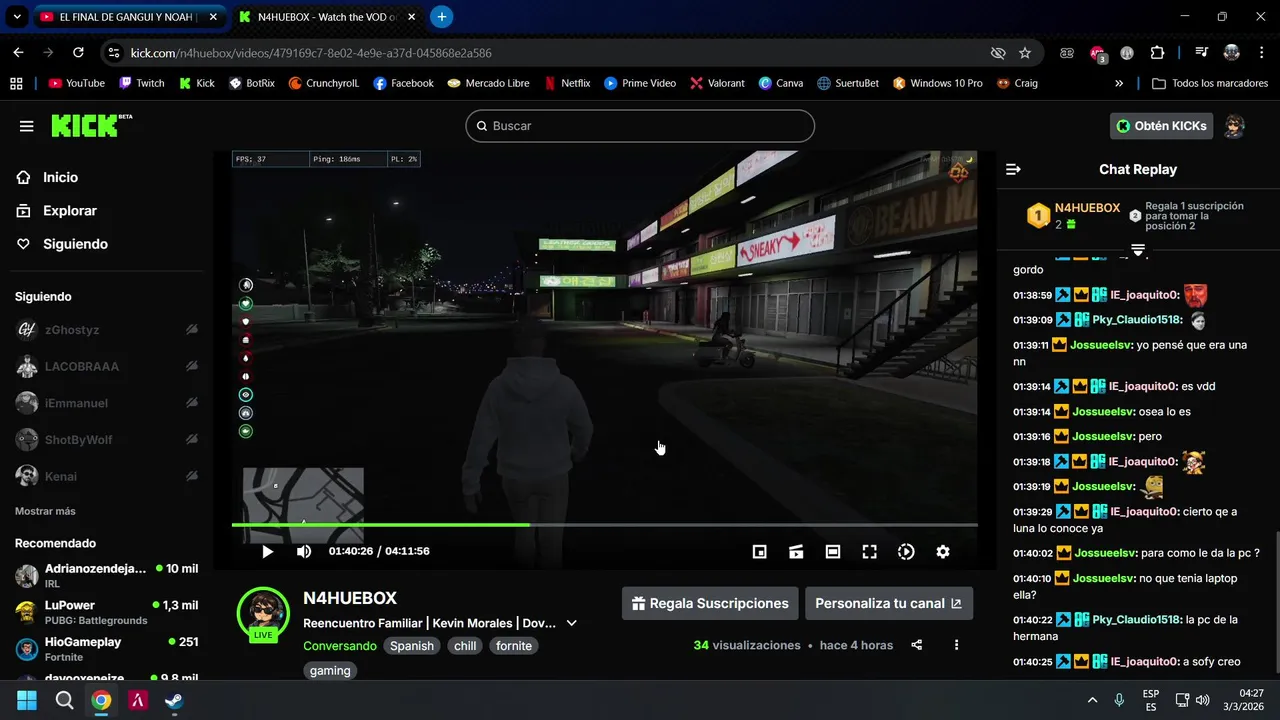The image size is (1280, 720).
Task: Open the Chrome three-dot menu
Action: click(x=1260, y=53)
